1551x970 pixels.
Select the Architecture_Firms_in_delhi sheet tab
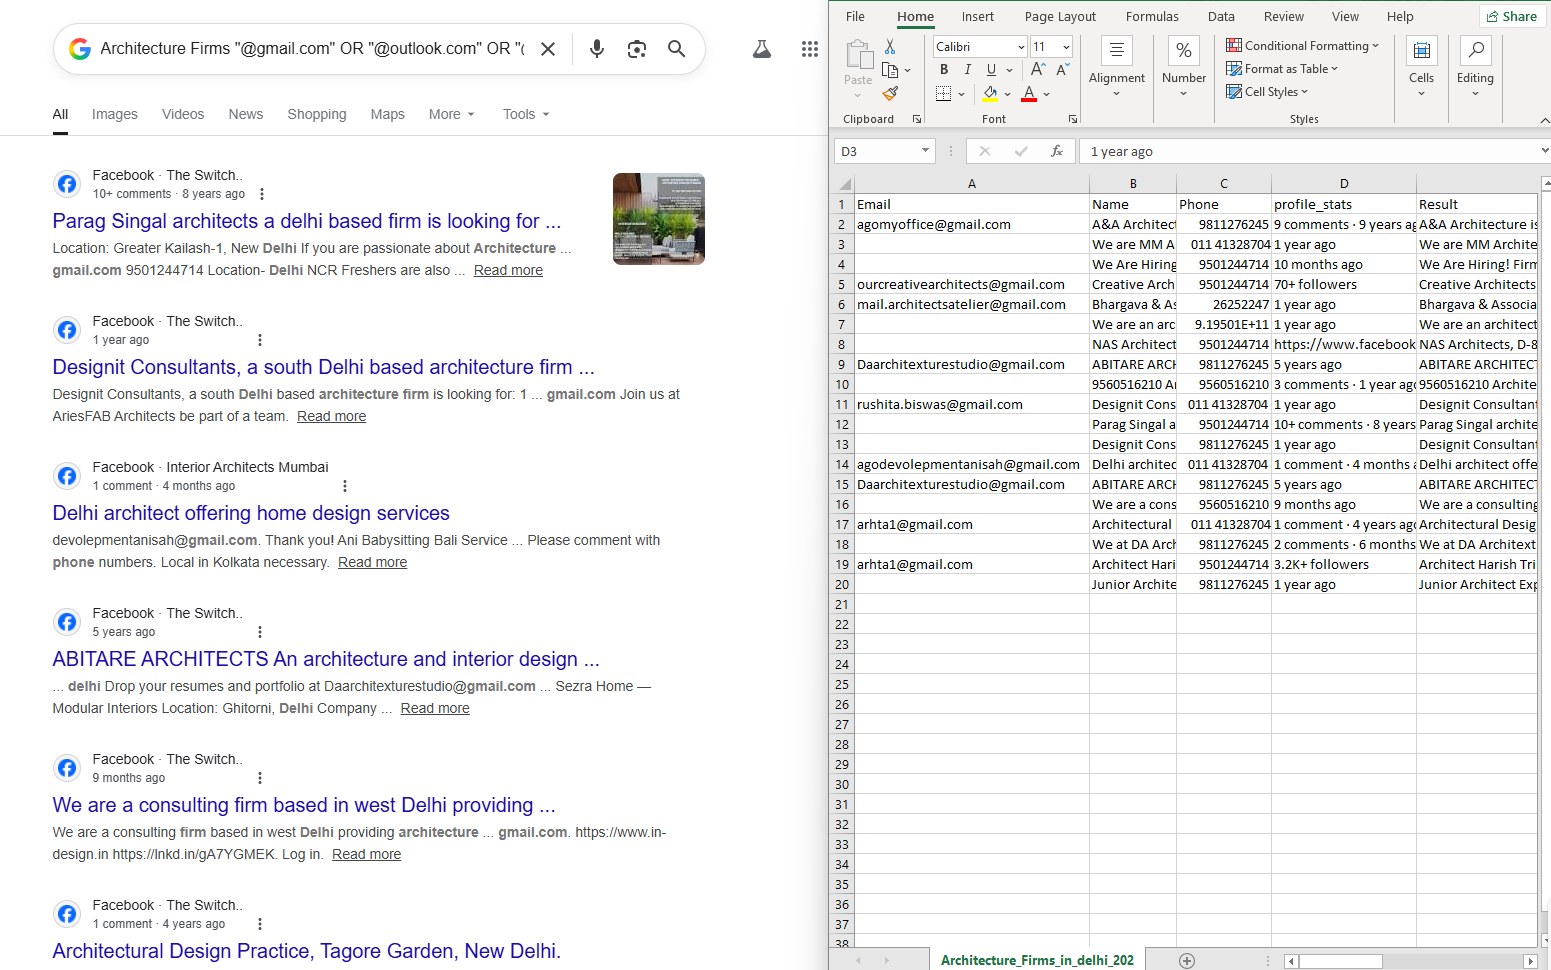[x=1037, y=960]
